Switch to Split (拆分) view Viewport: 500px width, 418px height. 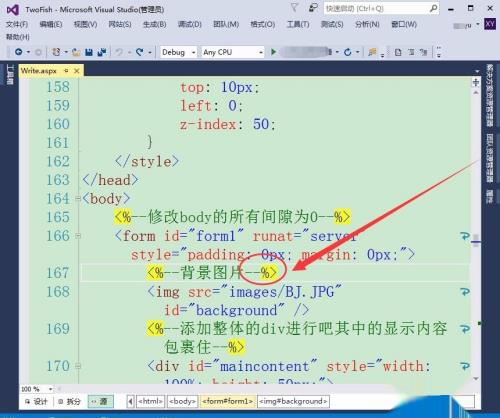70,401
